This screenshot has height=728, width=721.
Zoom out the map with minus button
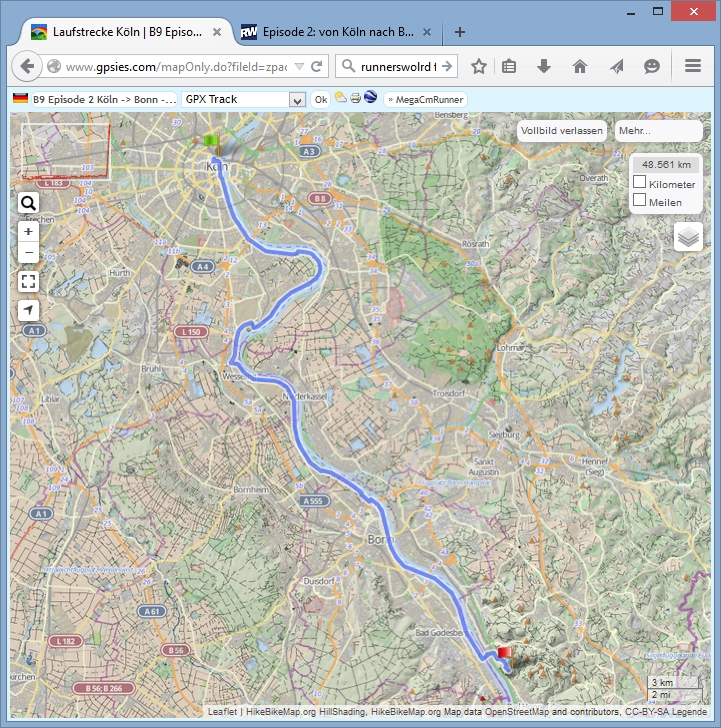(28, 253)
